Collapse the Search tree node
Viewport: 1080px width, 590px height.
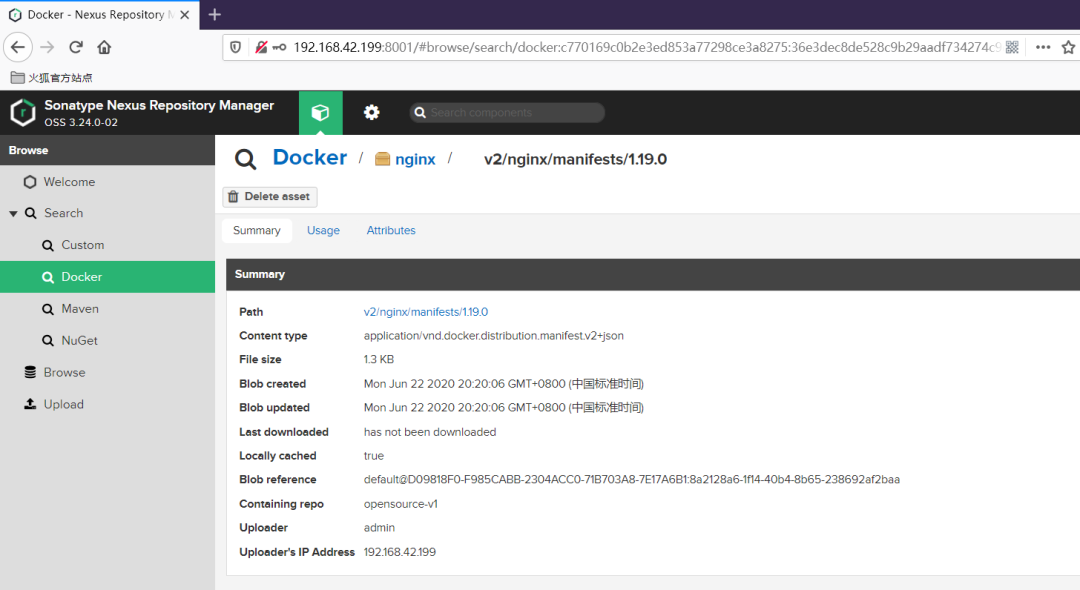(13, 214)
